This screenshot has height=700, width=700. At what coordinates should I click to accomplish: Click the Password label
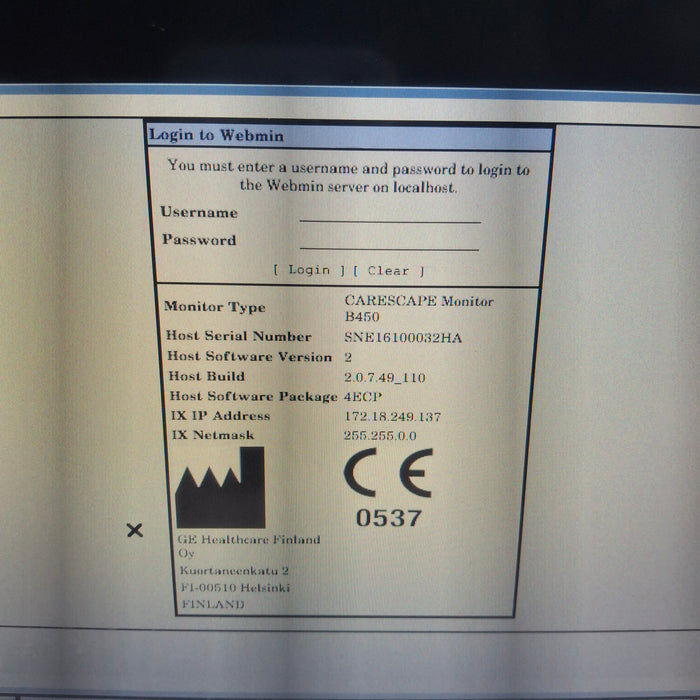coord(199,240)
